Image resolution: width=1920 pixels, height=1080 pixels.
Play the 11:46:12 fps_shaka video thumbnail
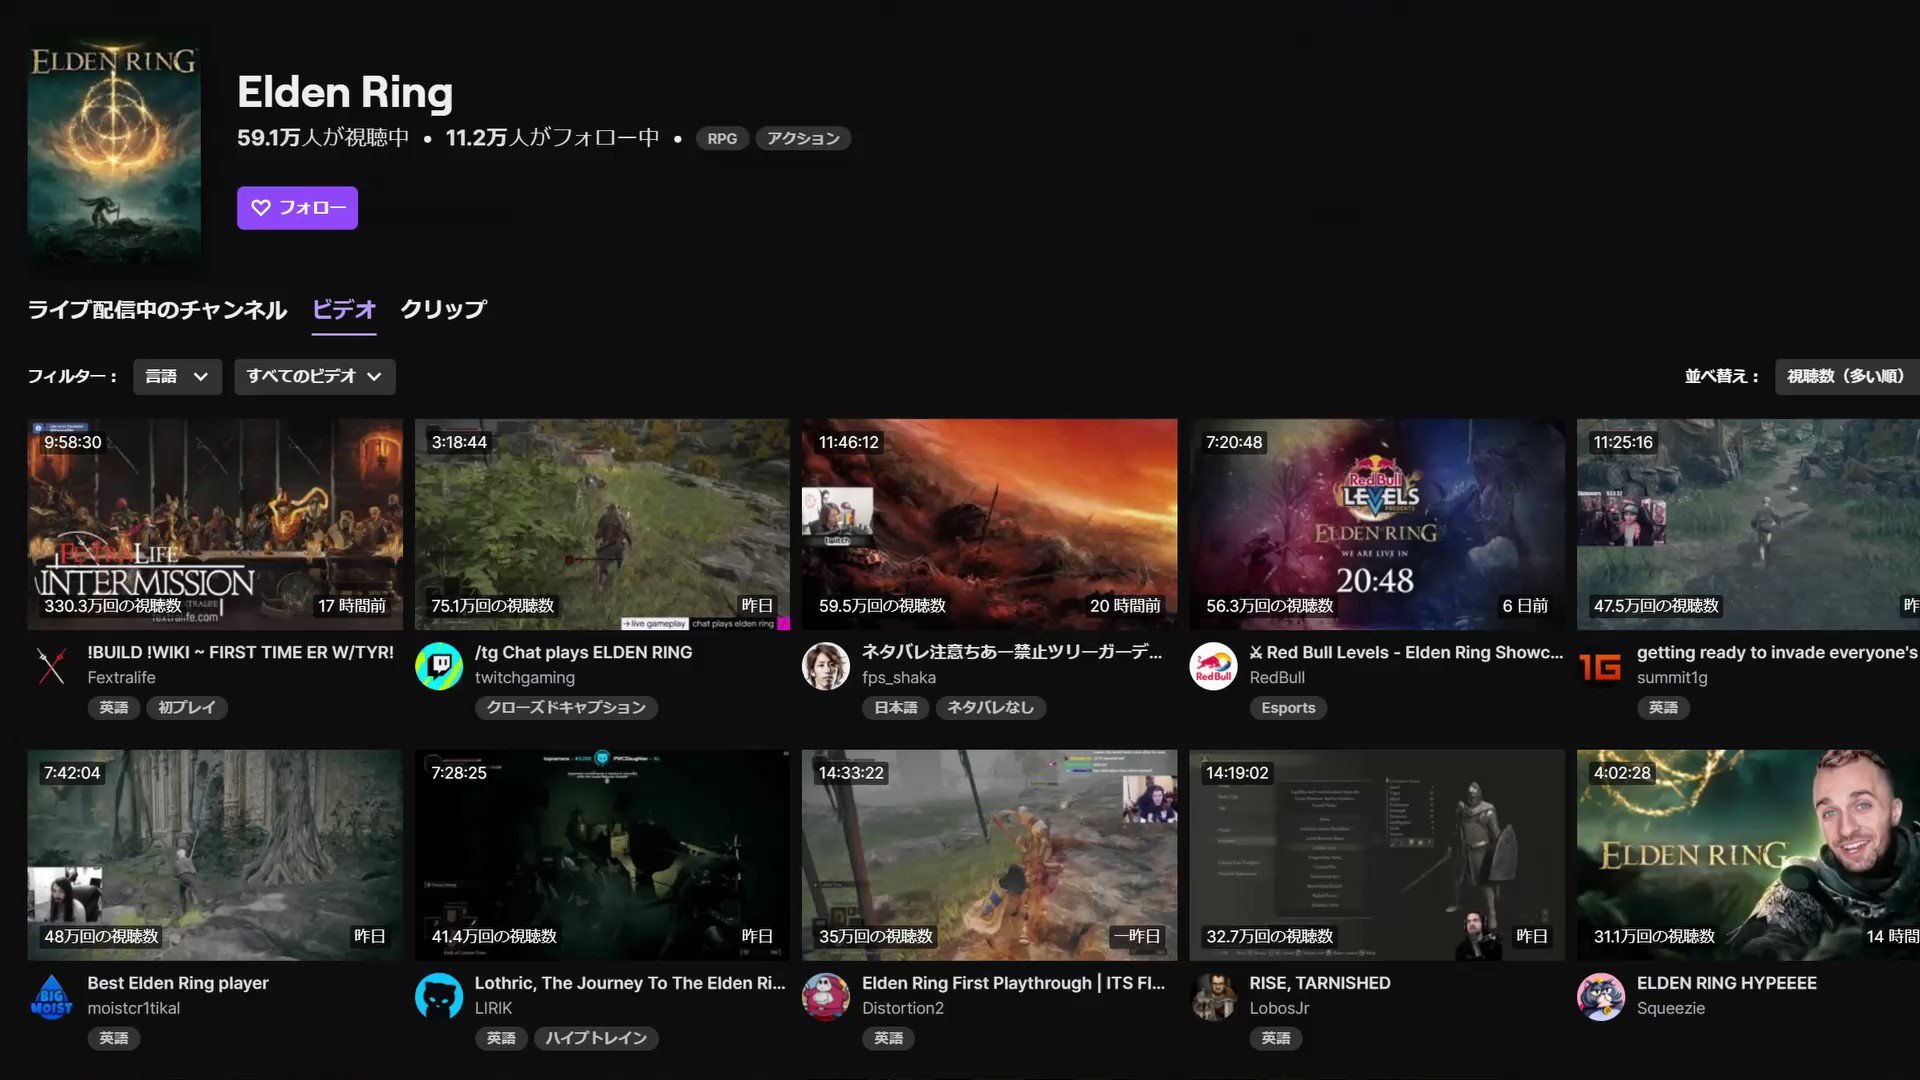pyautogui.click(x=989, y=524)
